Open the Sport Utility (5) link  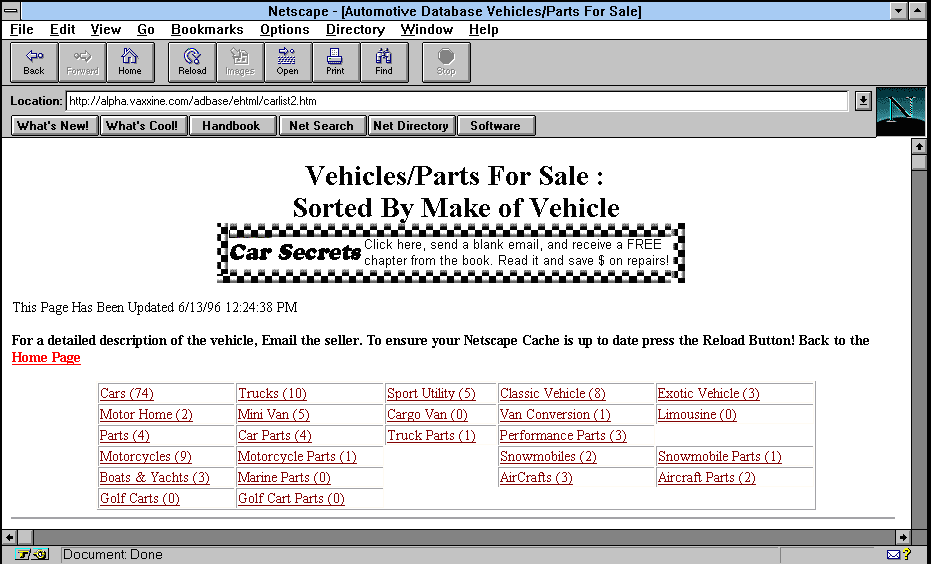(431, 394)
